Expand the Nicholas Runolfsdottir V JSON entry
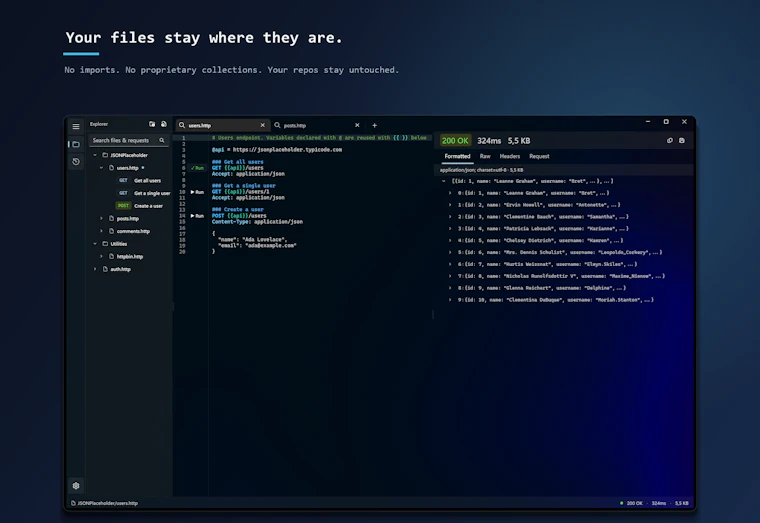760x523 pixels. click(450, 276)
